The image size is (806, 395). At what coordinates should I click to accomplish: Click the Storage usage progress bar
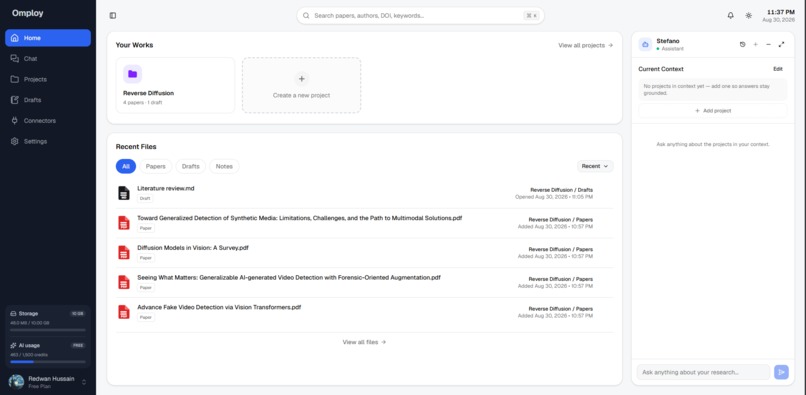[48, 330]
